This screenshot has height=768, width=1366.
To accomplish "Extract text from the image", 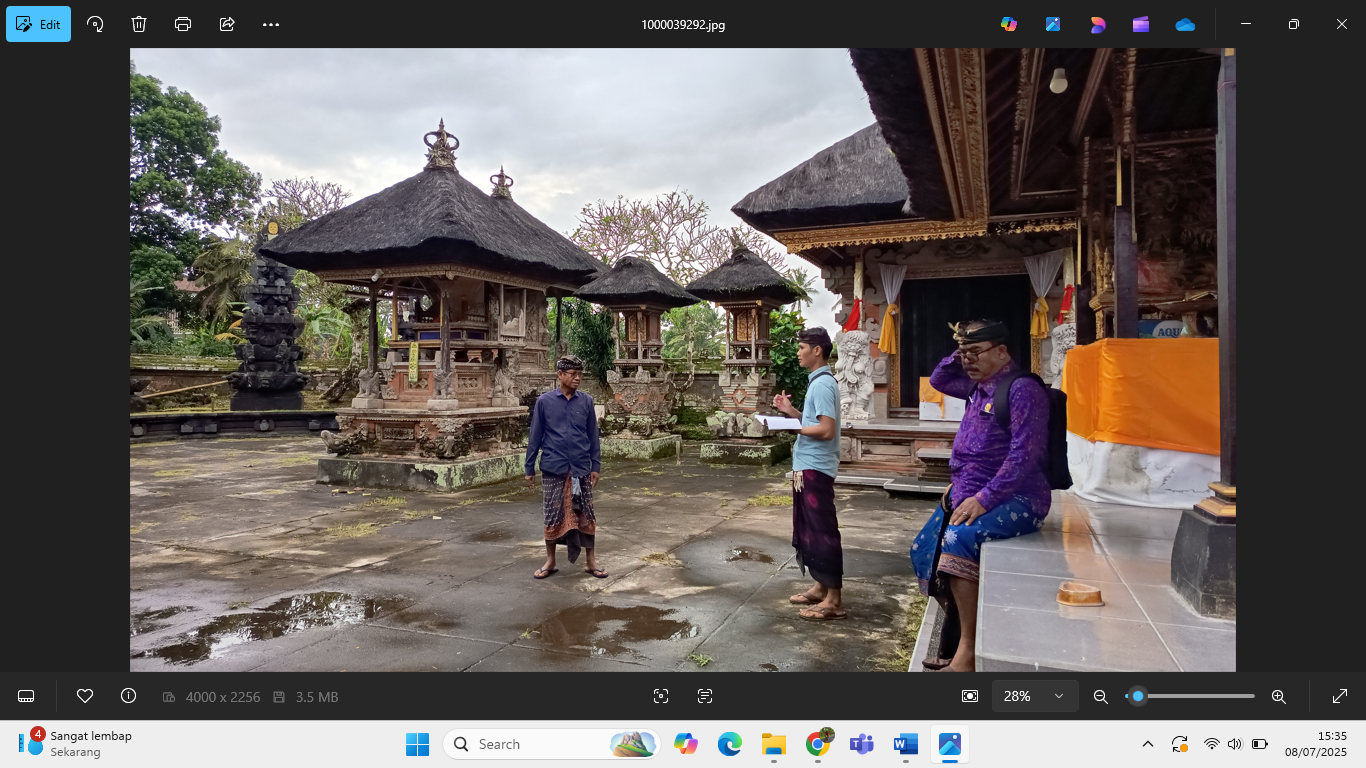I will 707,695.
